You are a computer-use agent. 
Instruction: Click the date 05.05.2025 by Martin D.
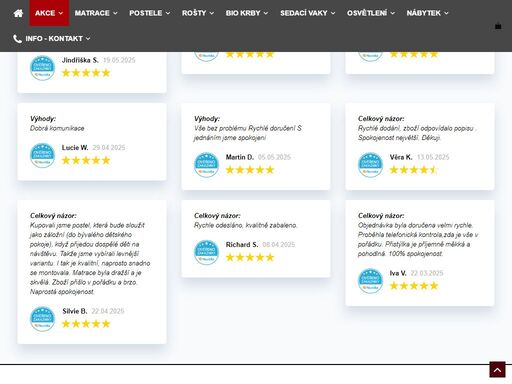click(274, 157)
